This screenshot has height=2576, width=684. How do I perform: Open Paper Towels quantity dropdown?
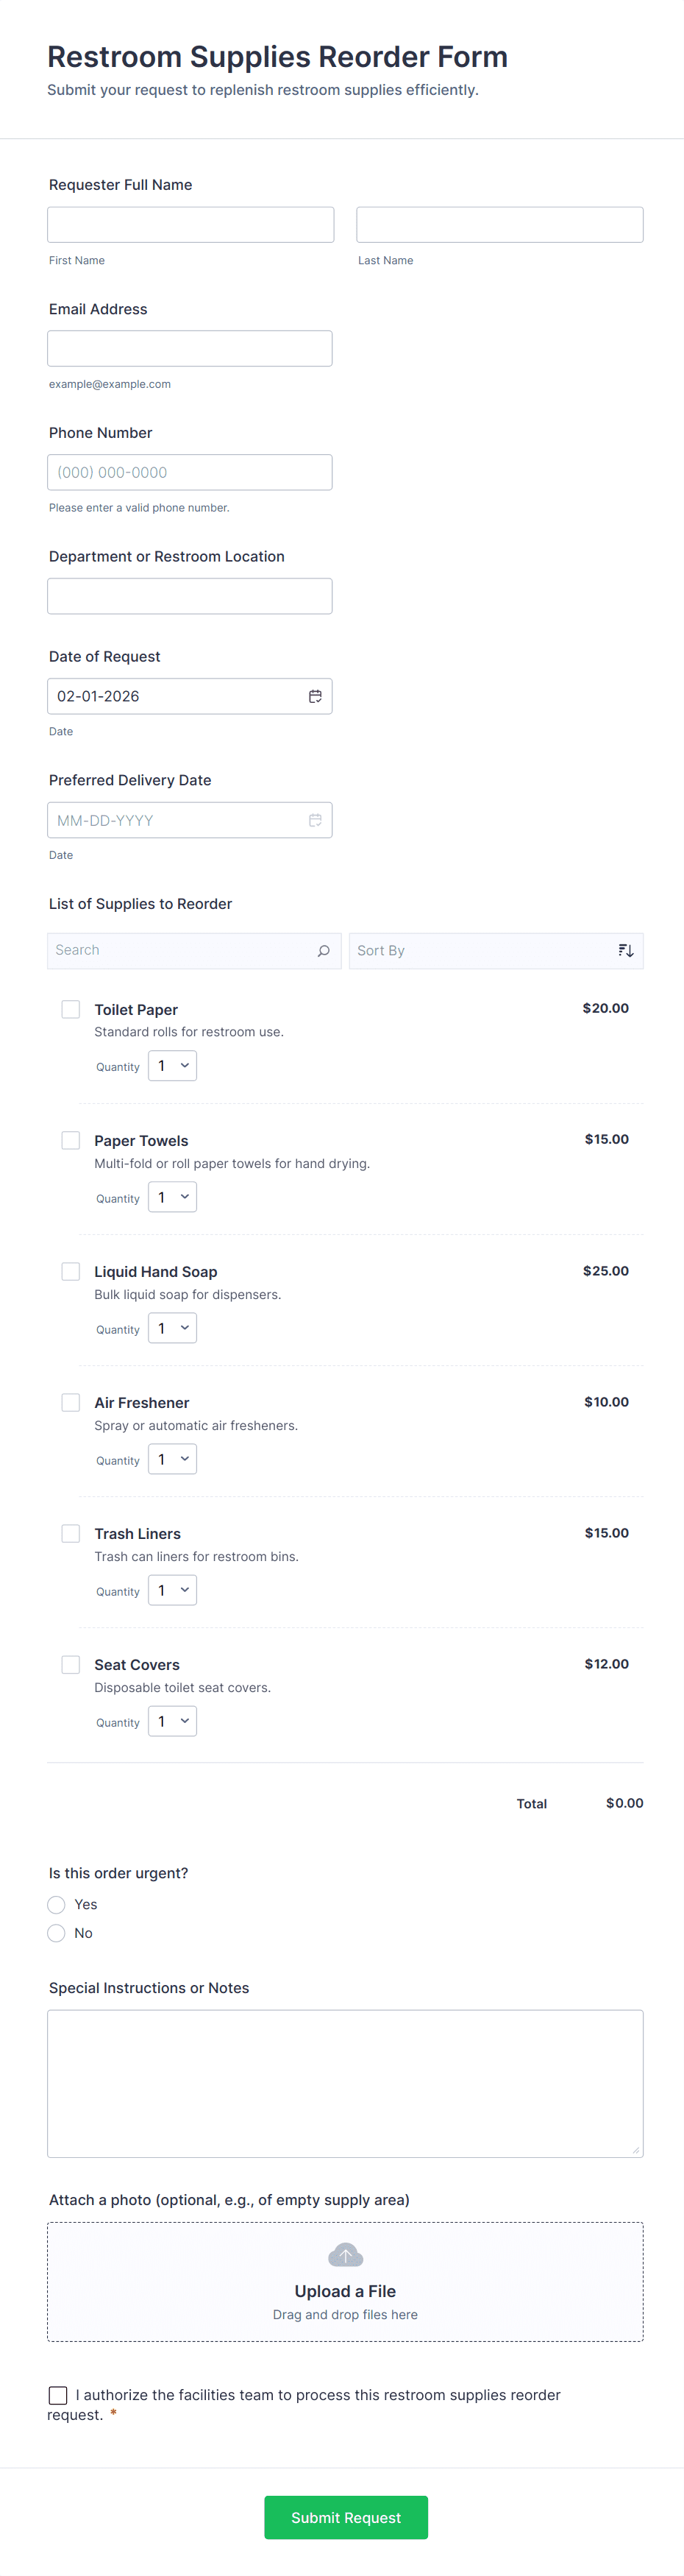172,1197
